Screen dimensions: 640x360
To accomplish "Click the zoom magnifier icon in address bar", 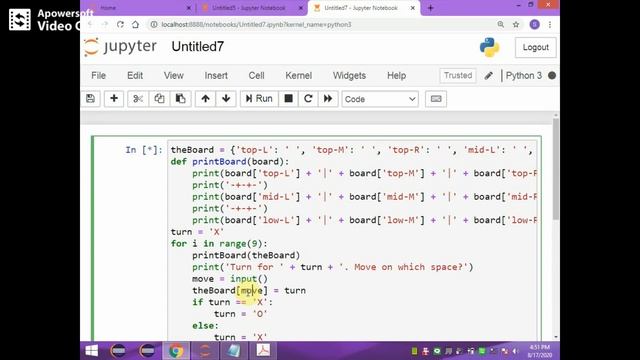I will coord(500,24).
